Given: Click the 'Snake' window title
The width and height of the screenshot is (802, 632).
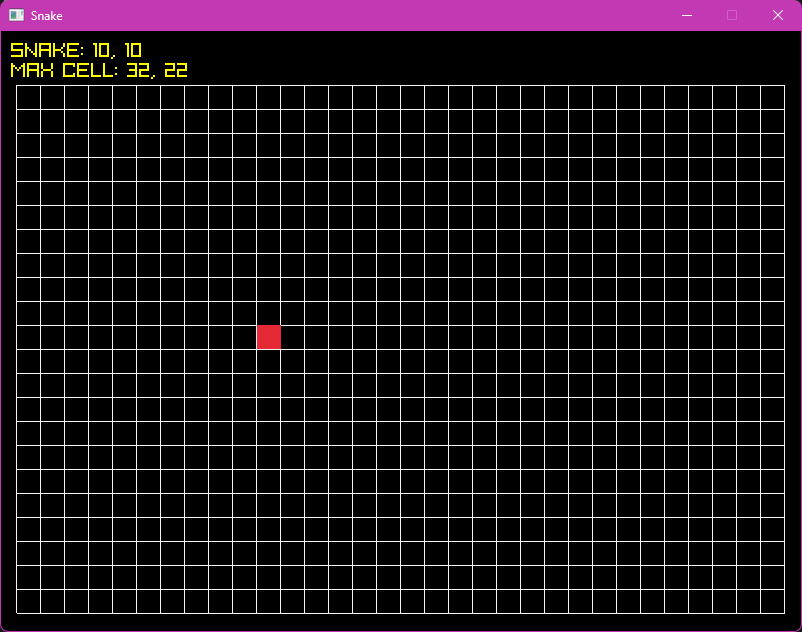Looking at the screenshot, I should [x=47, y=16].
